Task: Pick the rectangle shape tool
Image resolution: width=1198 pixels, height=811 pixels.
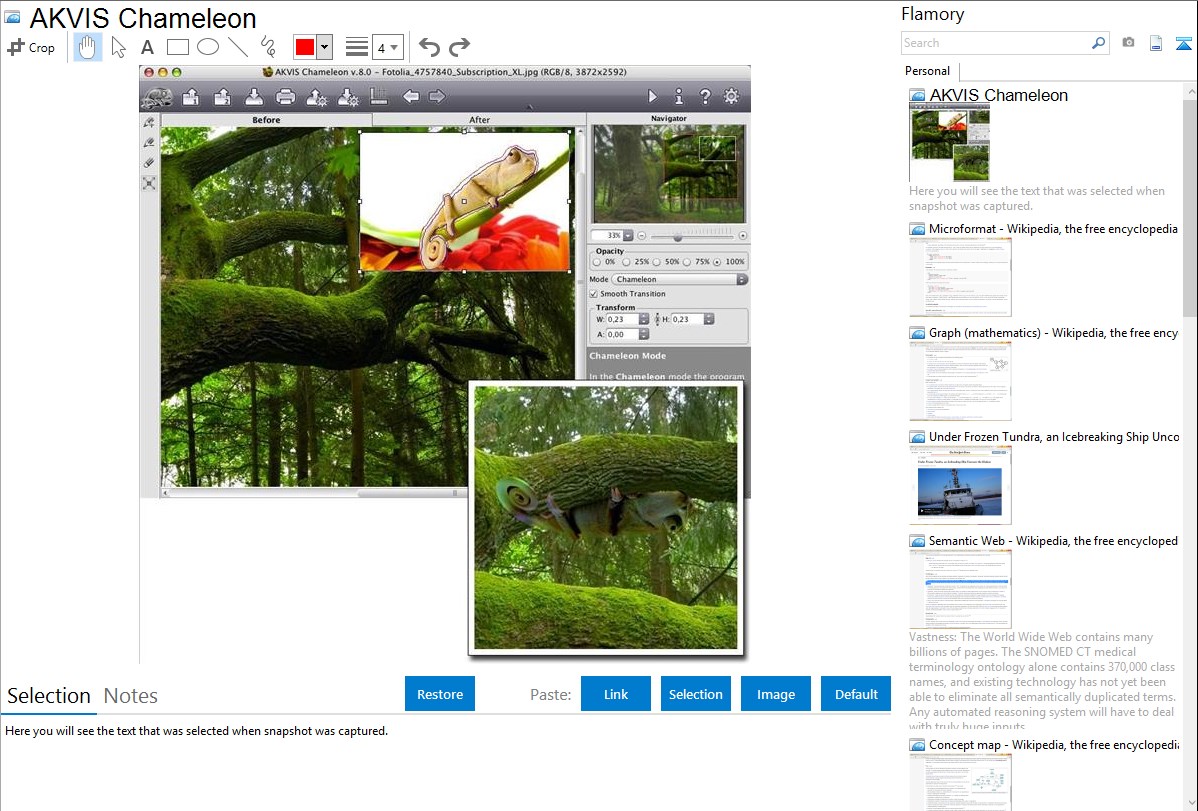Action: coord(177,47)
